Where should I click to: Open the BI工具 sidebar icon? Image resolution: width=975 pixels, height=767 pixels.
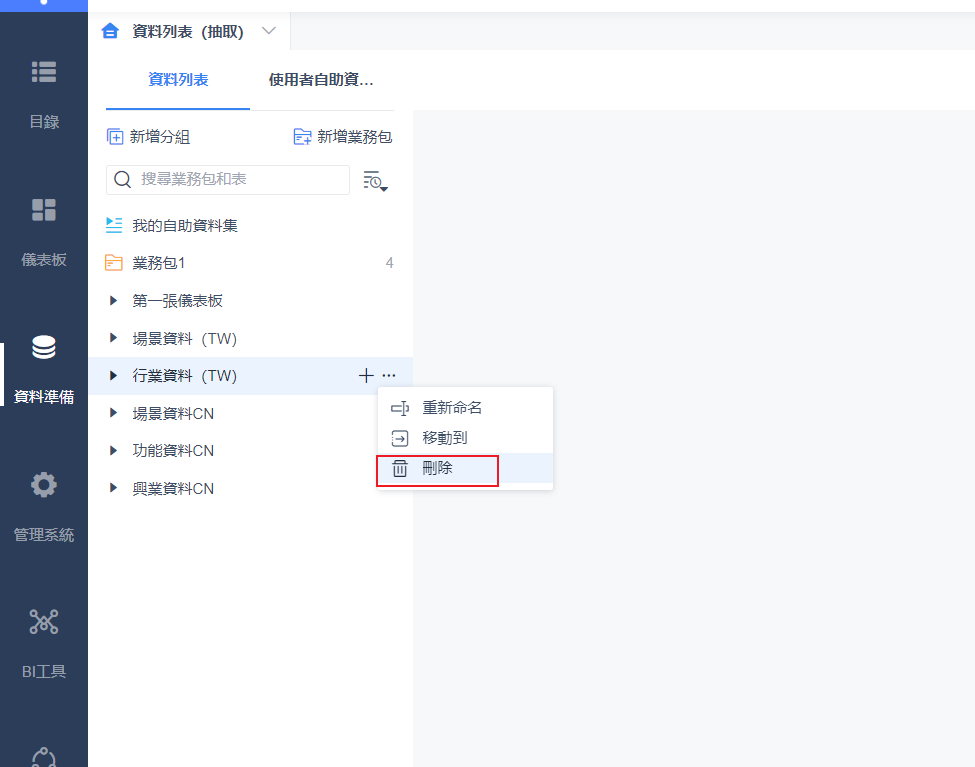click(44, 622)
